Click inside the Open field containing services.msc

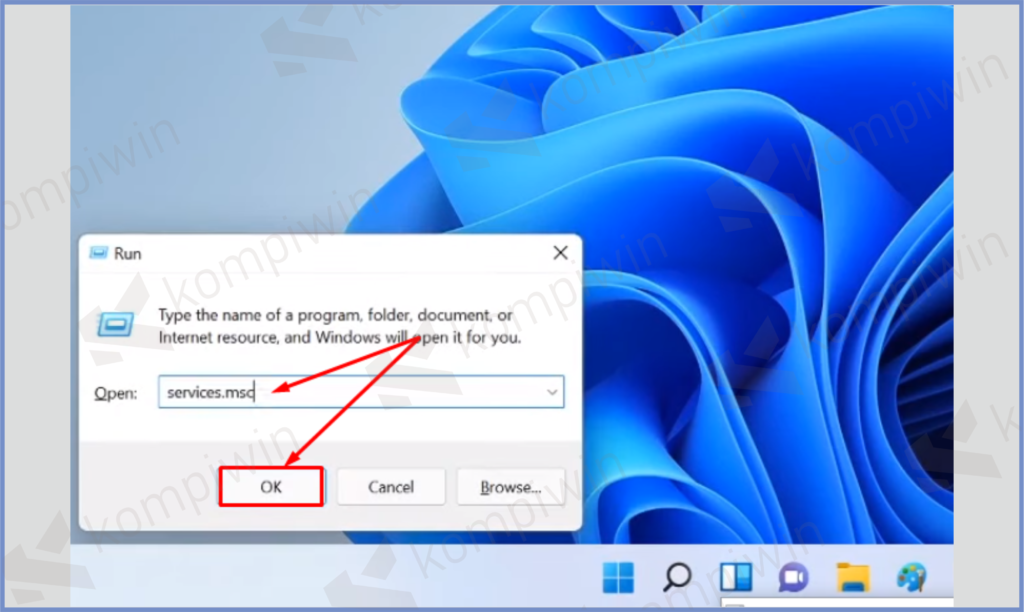tap(350, 393)
